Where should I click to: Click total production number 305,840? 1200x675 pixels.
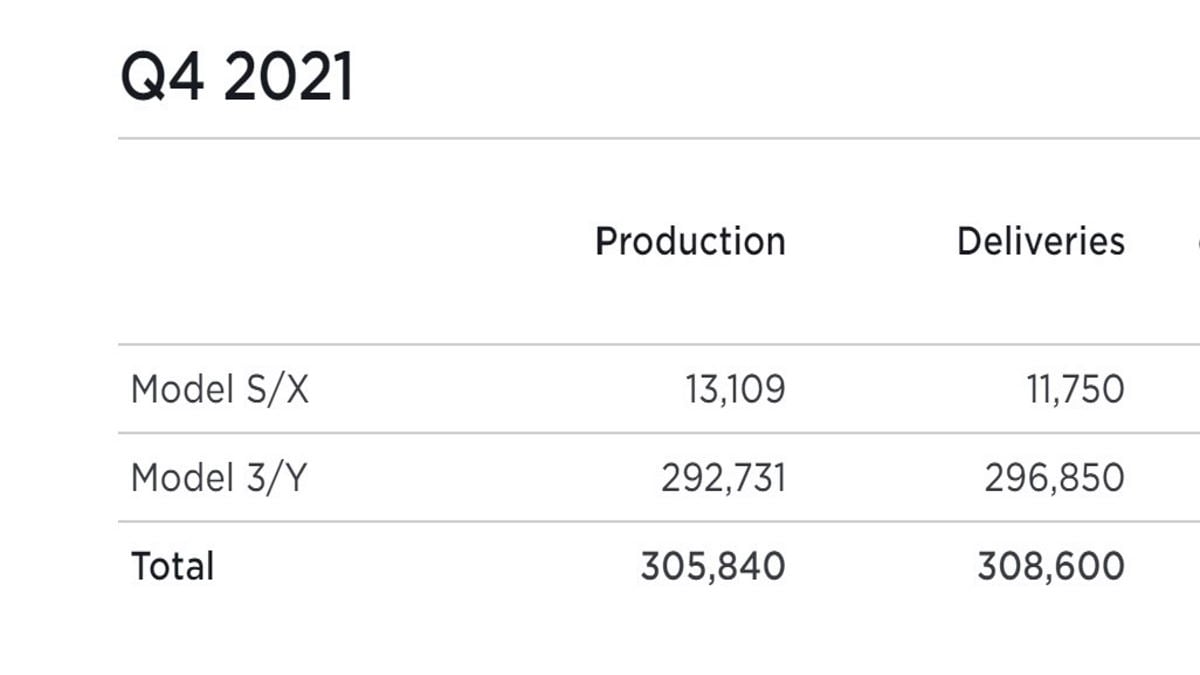[712, 567]
